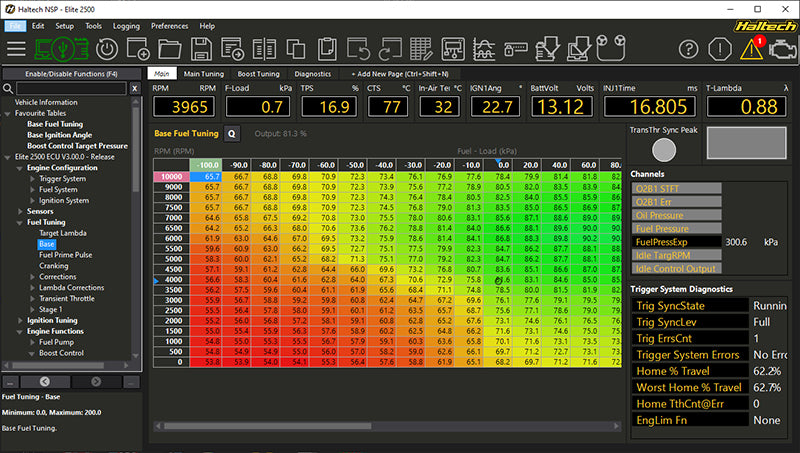Collapse the Engine Configuration tree node
Screen dimensions: 800x453
tap(19, 168)
